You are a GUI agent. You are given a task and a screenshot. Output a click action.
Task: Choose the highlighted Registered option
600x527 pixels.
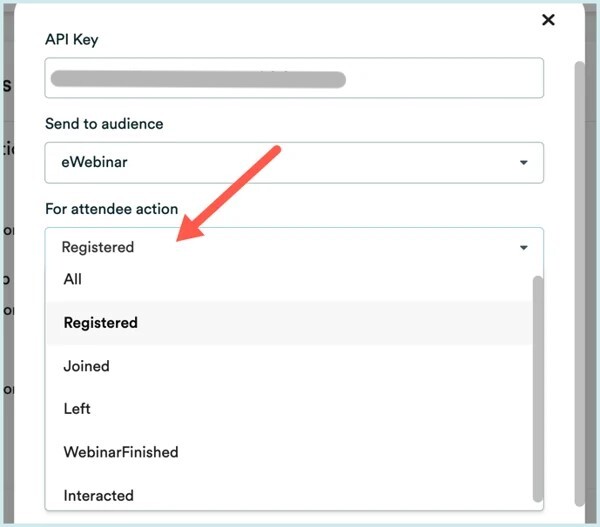pyautogui.click(x=101, y=323)
